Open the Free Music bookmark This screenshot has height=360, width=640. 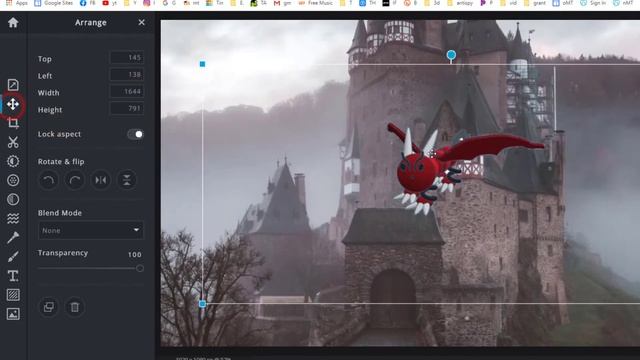tap(316, 3)
